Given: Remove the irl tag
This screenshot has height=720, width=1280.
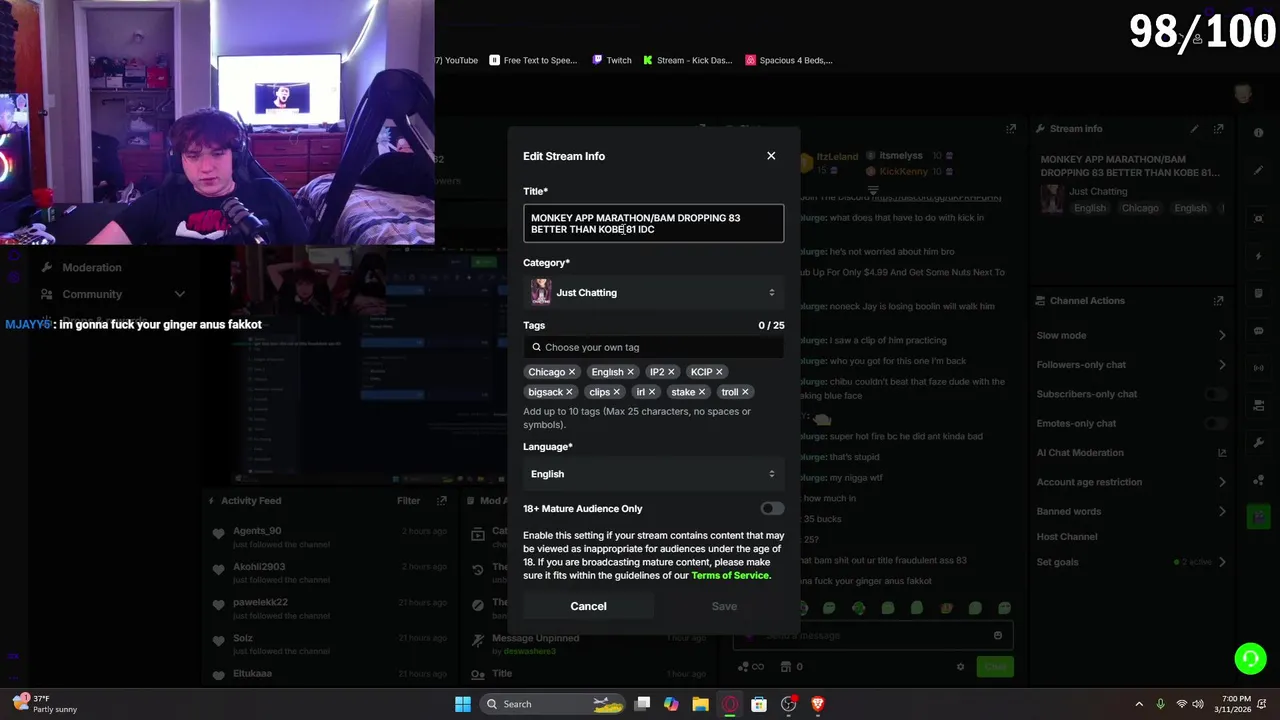Looking at the screenshot, I should 652,392.
